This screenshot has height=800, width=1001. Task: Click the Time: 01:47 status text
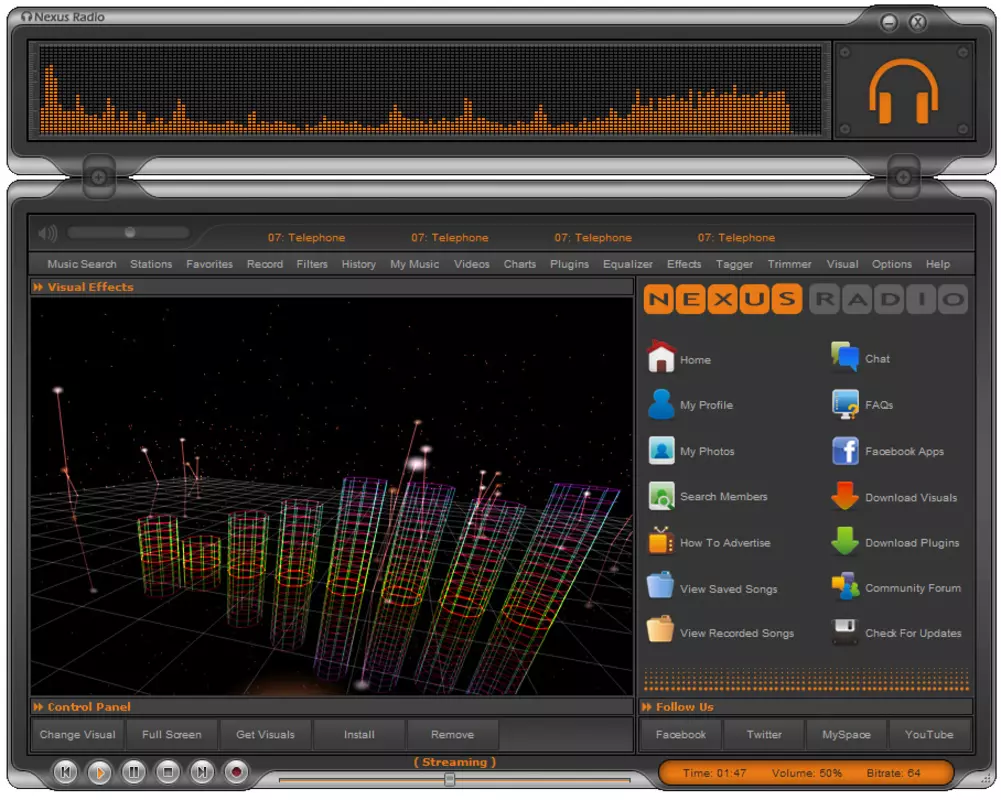click(x=714, y=773)
